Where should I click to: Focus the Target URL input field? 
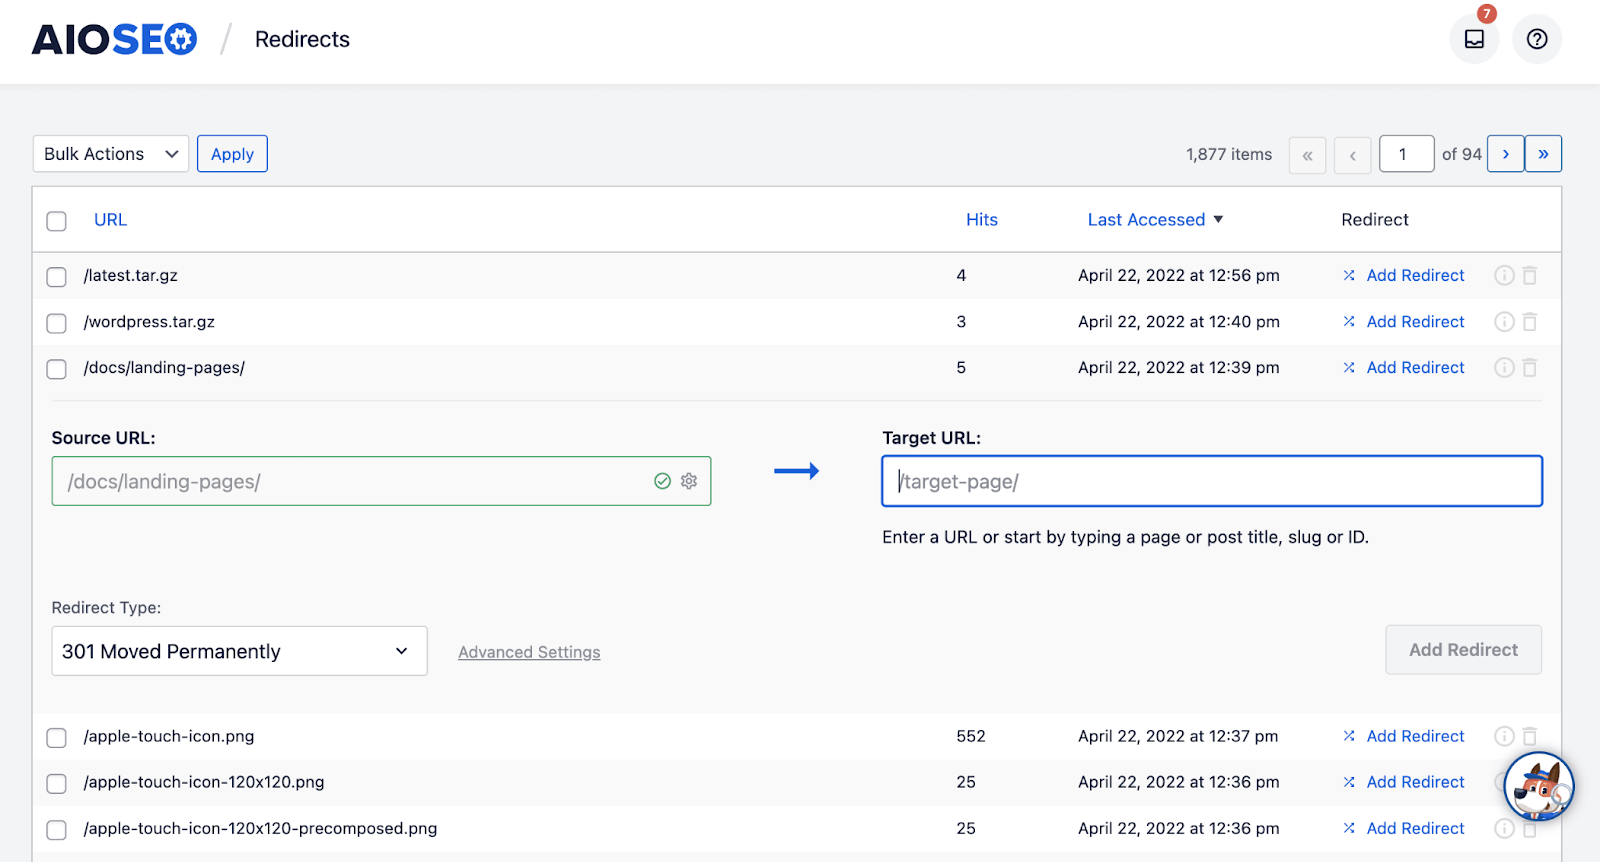(1211, 481)
